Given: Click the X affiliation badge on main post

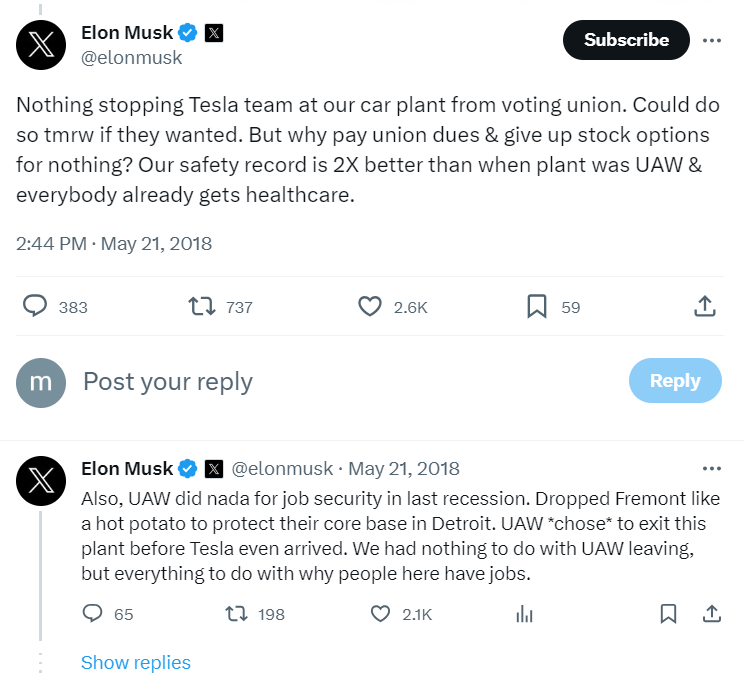Looking at the screenshot, I should pos(214,33).
